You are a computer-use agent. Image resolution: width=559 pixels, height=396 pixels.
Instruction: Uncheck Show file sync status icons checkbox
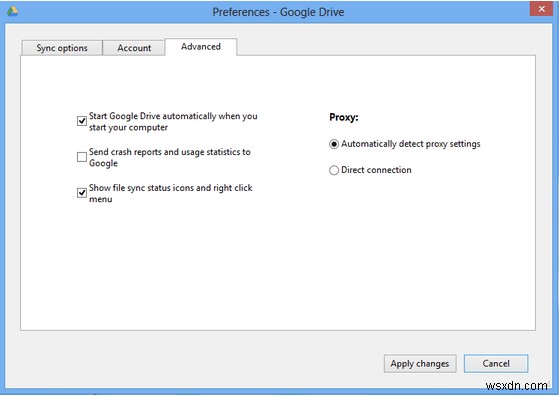82,193
